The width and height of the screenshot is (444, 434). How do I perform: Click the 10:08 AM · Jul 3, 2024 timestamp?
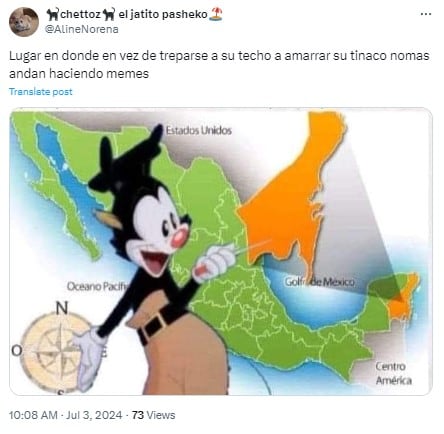(65, 415)
